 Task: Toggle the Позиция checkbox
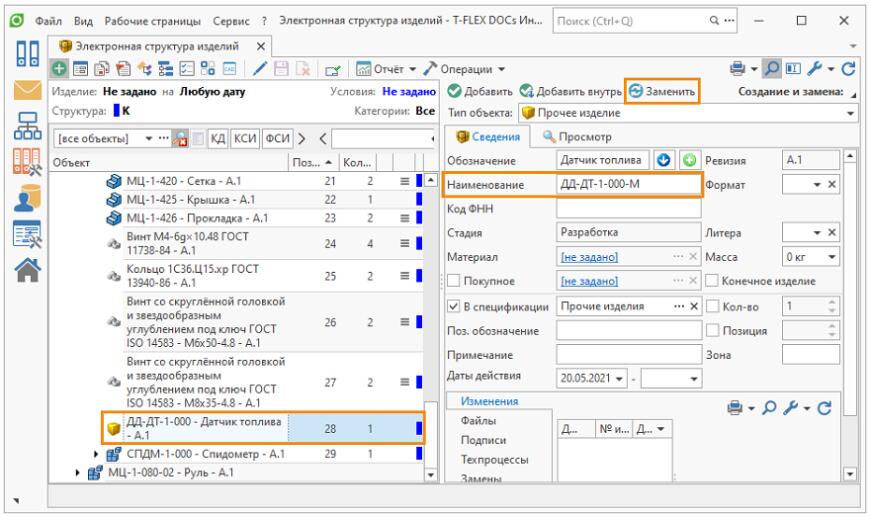tap(713, 331)
